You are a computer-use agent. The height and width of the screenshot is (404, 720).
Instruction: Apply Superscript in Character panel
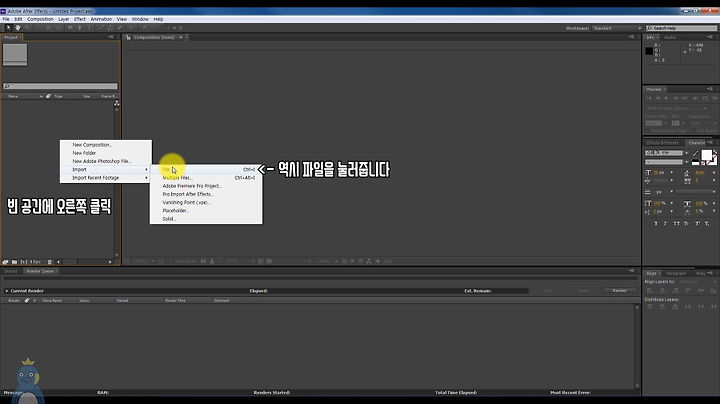[698, 223]
